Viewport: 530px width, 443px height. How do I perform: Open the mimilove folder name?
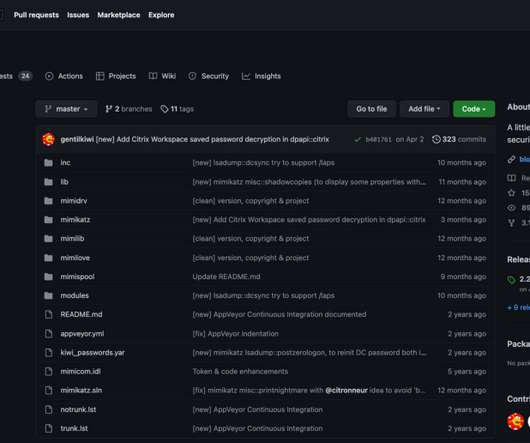point(75,258)
